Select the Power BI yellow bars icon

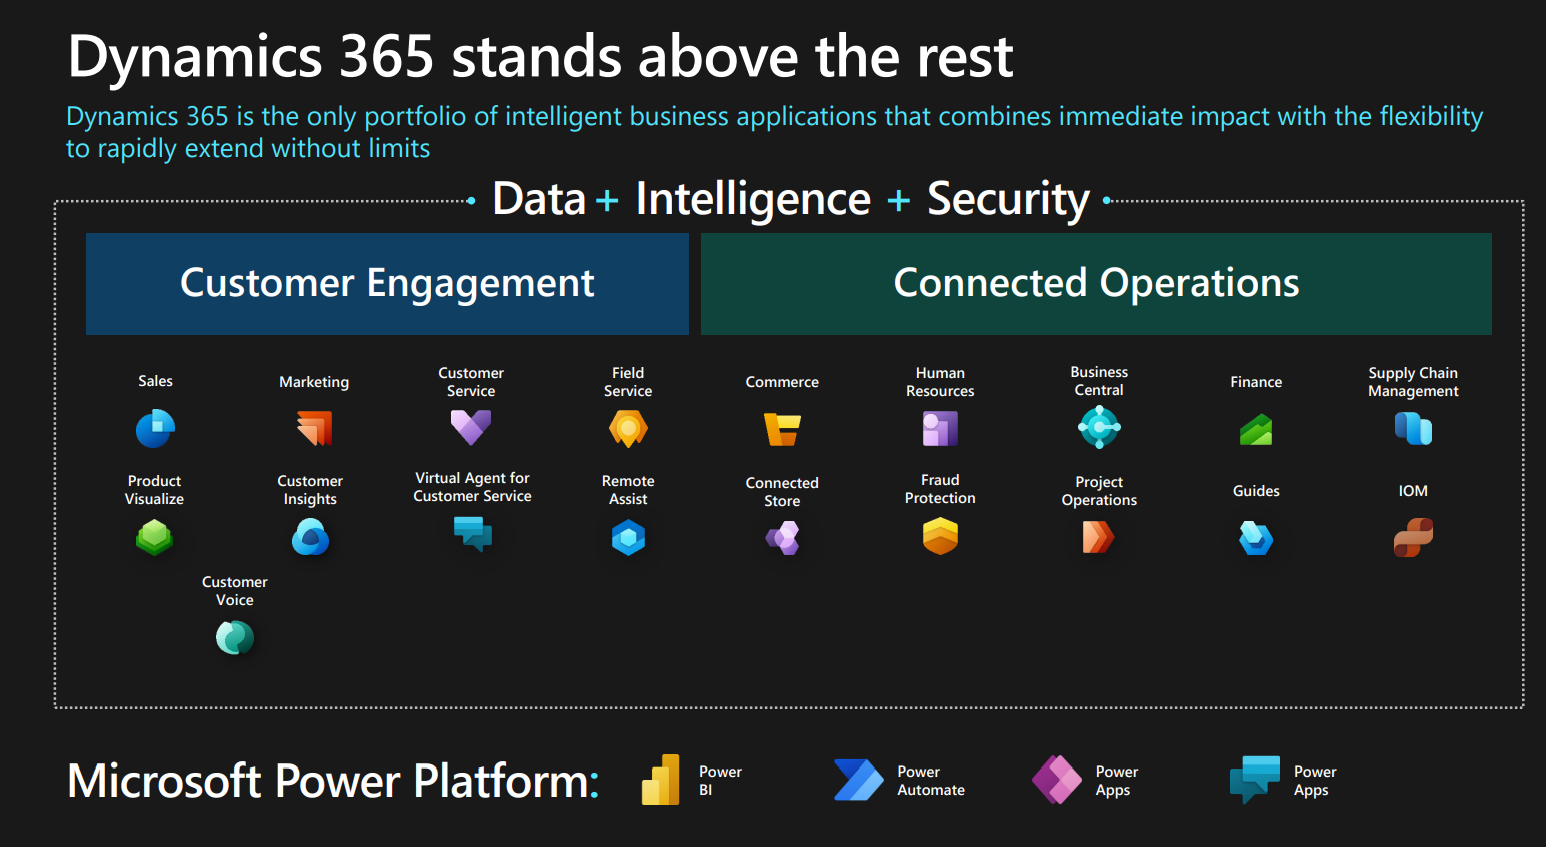(x=661, y=780)
